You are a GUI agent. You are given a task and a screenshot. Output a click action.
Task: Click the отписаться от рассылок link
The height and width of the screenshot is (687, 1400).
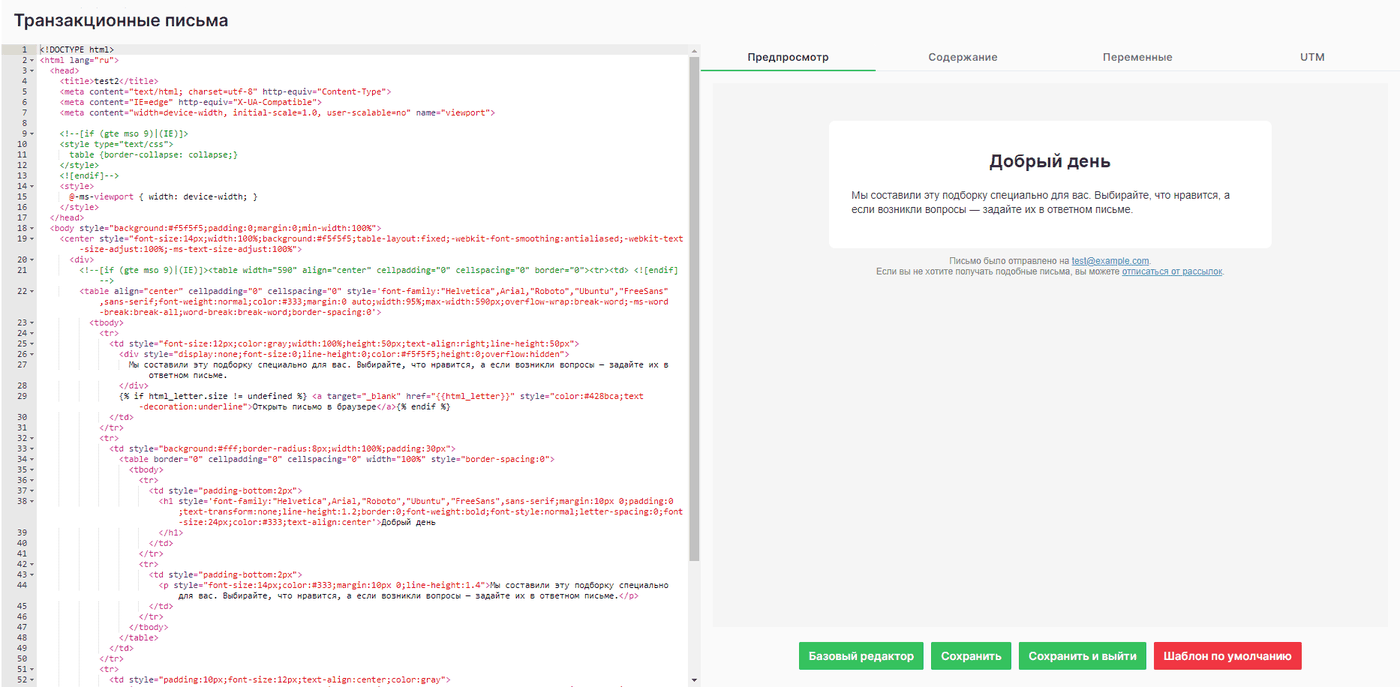1172,271
